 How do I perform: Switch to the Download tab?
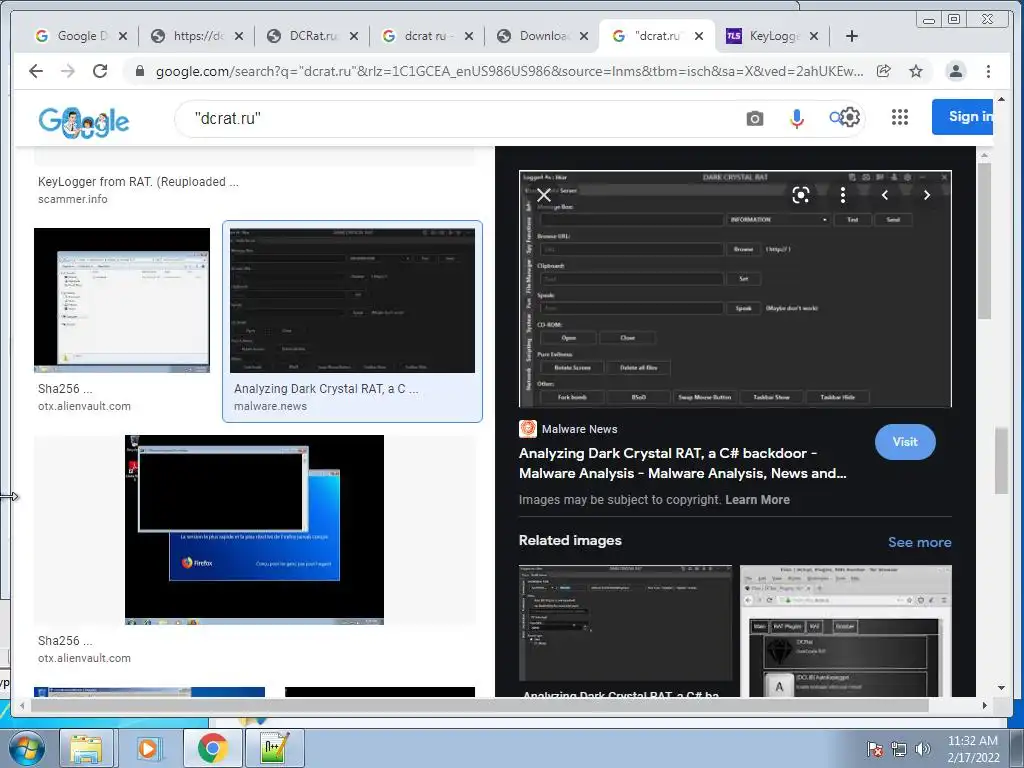point(542,36)
